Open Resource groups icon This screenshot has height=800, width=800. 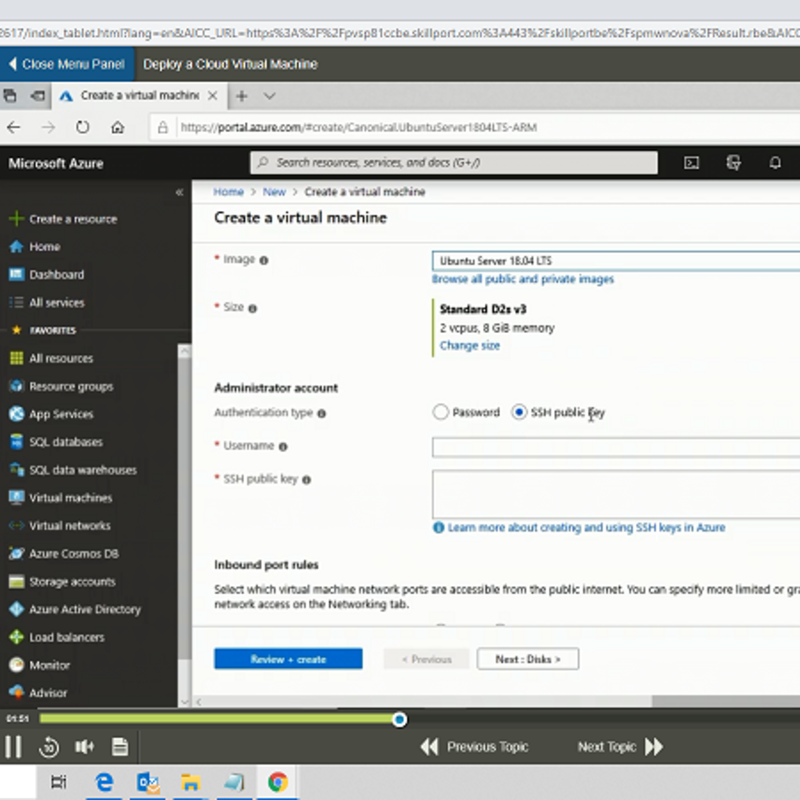[16, 386]
